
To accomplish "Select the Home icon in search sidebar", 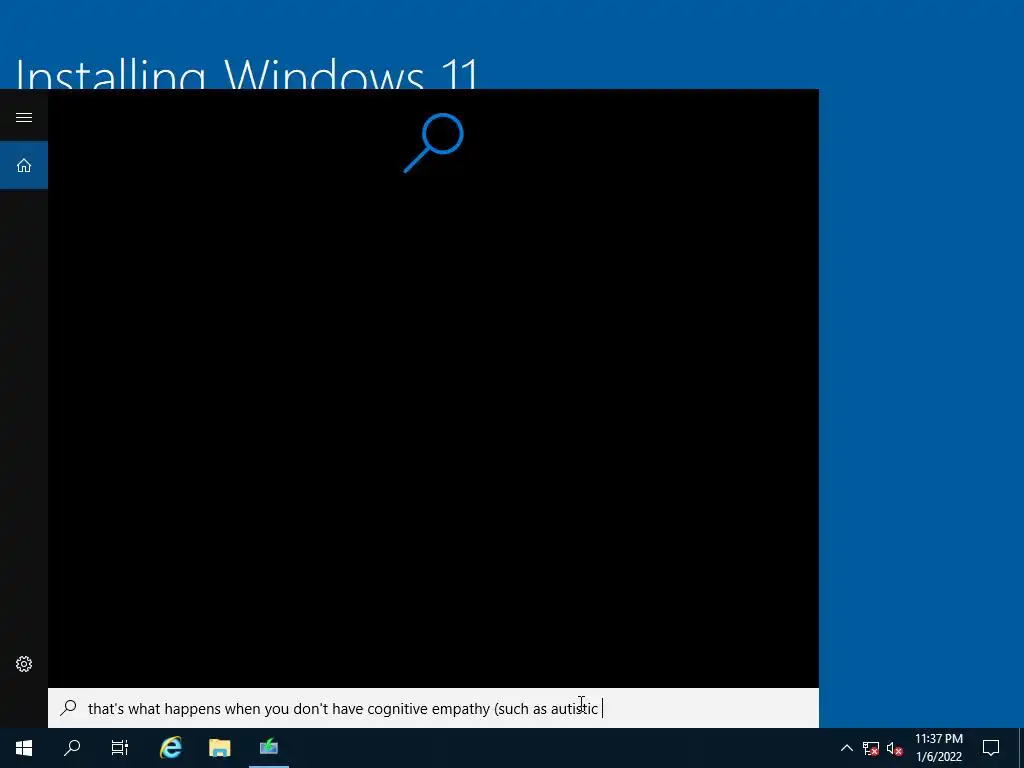I will pyautogui.click(x=24, y=165).
